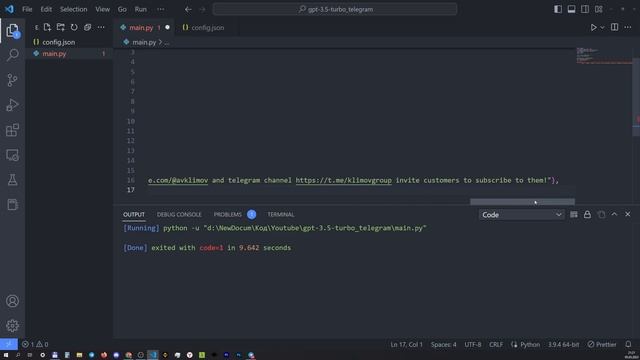This screenshot has width=640, height=360.
Task: Open the Code output channel dropdown
Action: click(x=522, y=215)
